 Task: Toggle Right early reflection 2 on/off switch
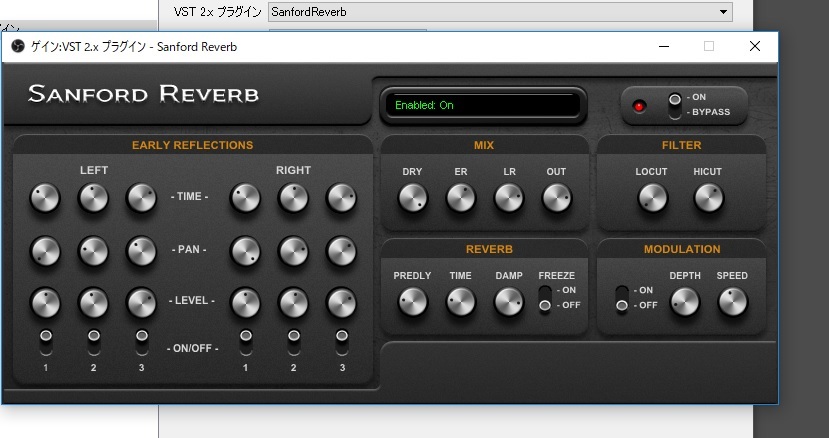click(x=293, y=342)
